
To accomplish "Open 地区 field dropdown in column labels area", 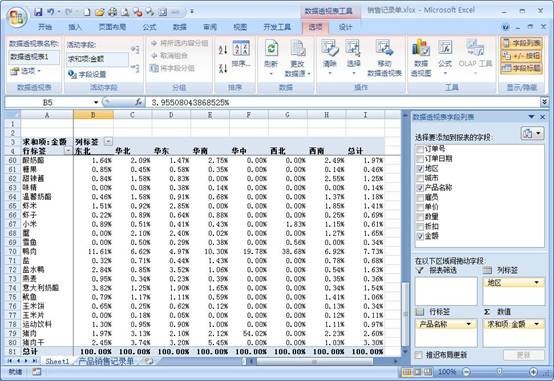I will pyautogui.click(x=536, y=282).
